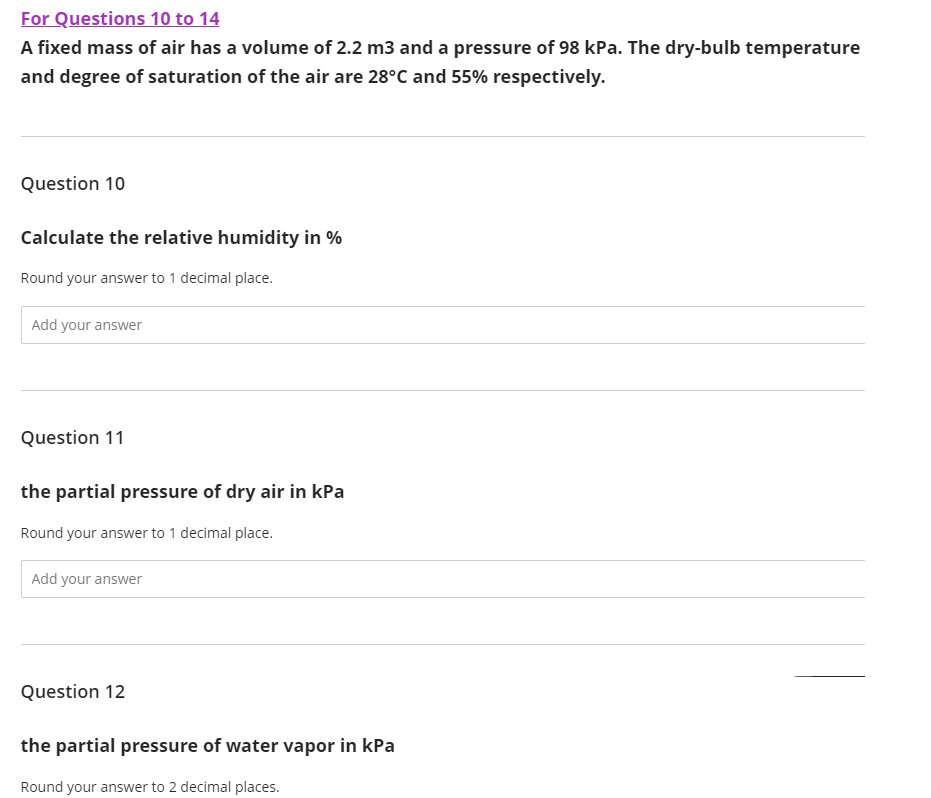Click the rounding hint under Question 11
This screenshot has width=931, height=798.
147,533
